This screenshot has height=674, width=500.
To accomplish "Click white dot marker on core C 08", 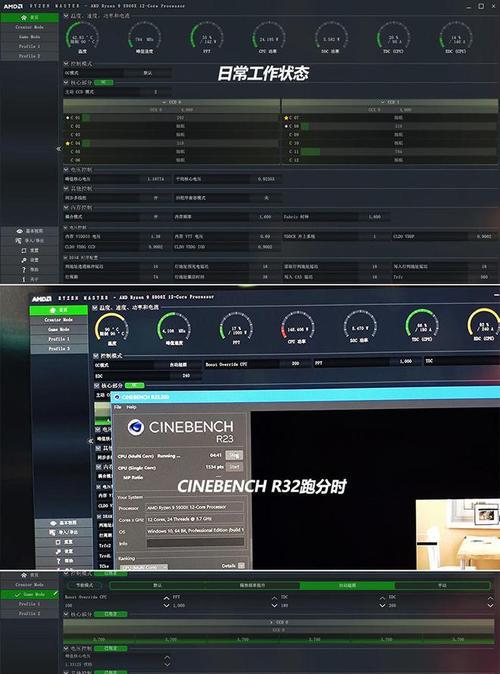I will click(286, 126).
